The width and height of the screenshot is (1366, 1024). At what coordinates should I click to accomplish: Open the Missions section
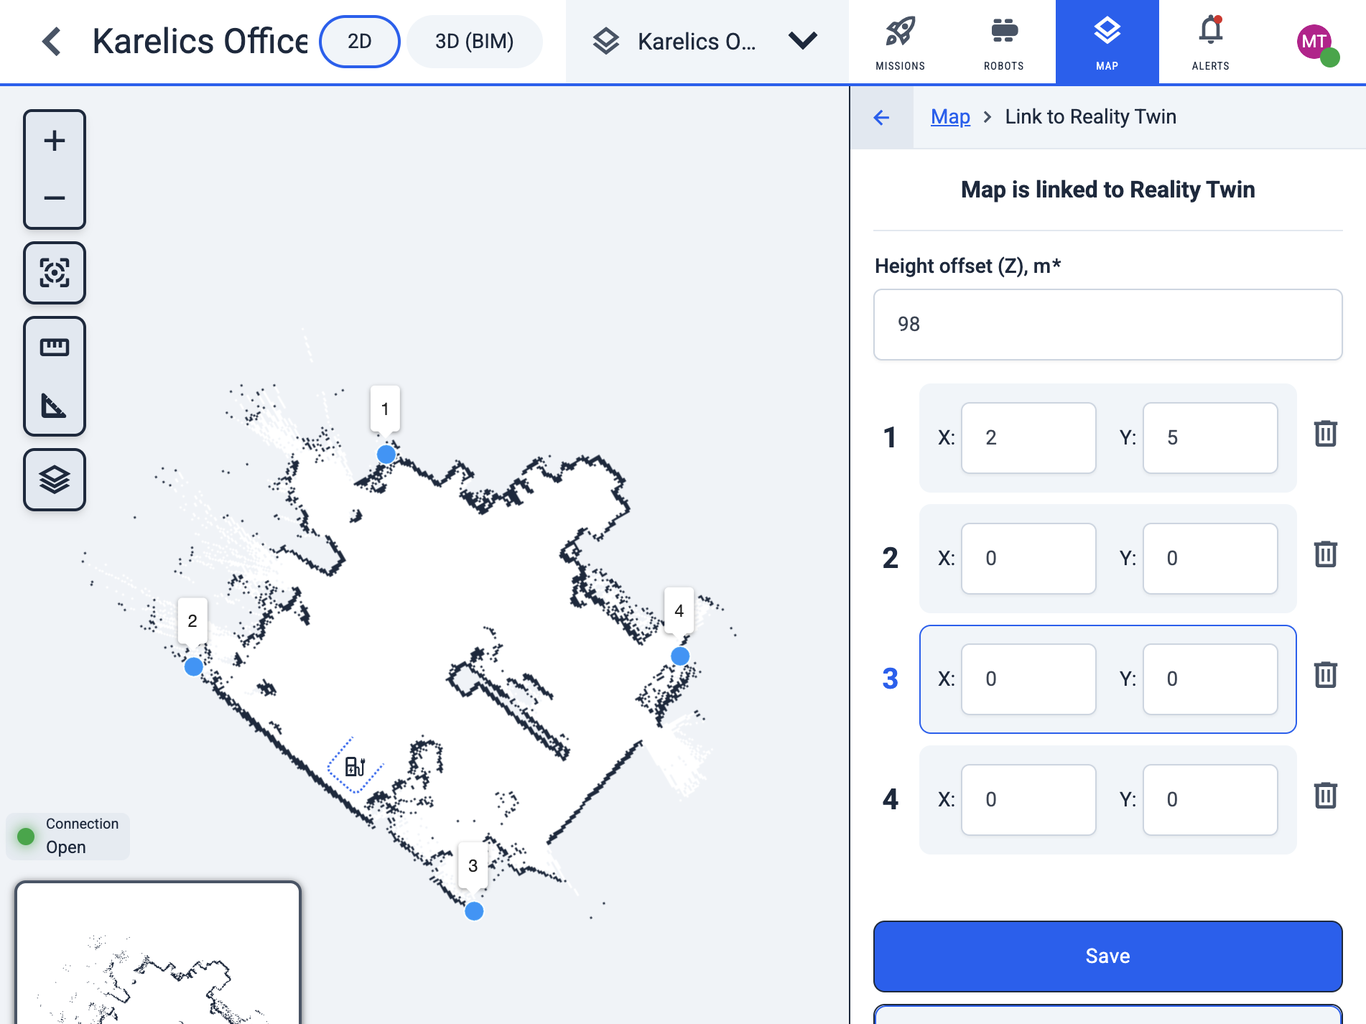click(900, 42)
